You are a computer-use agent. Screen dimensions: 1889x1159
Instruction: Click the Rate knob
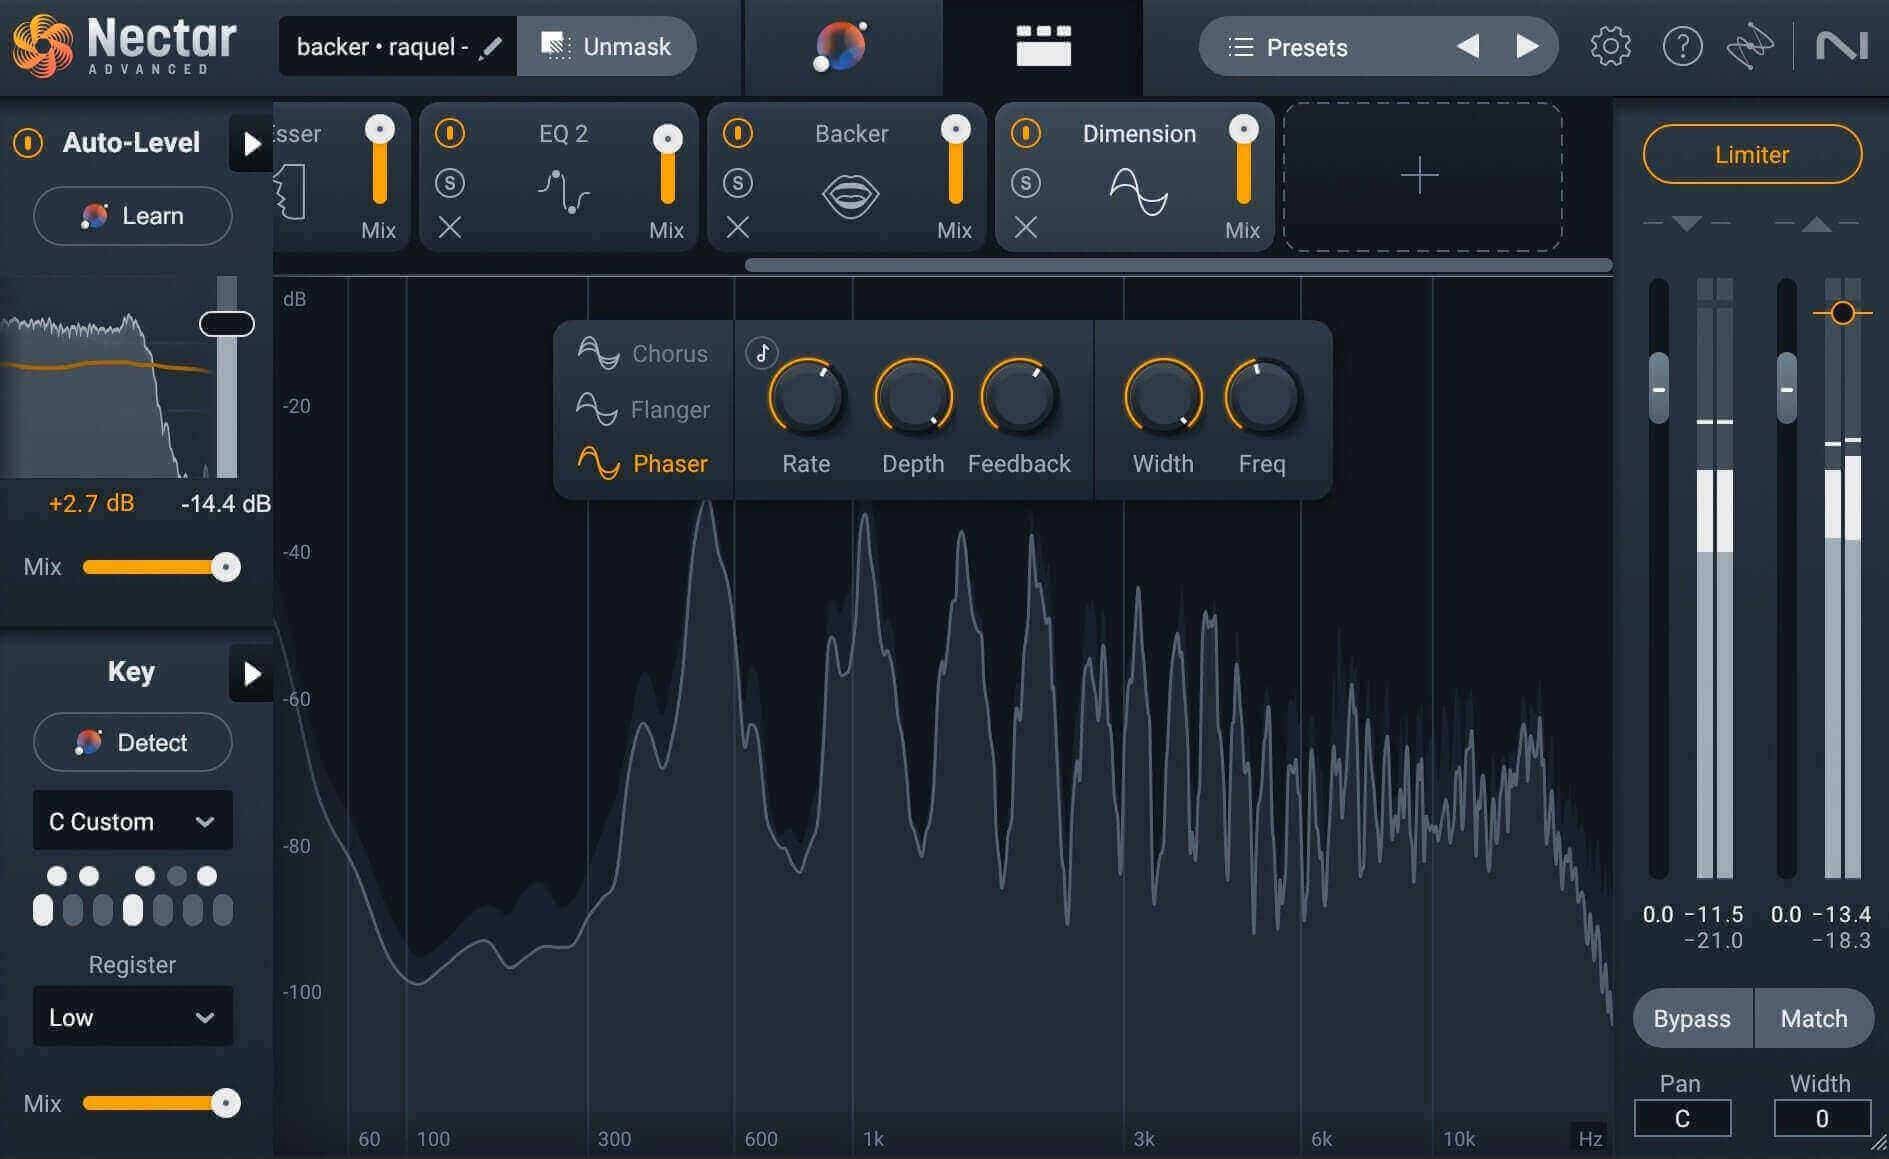click(806, 397)
